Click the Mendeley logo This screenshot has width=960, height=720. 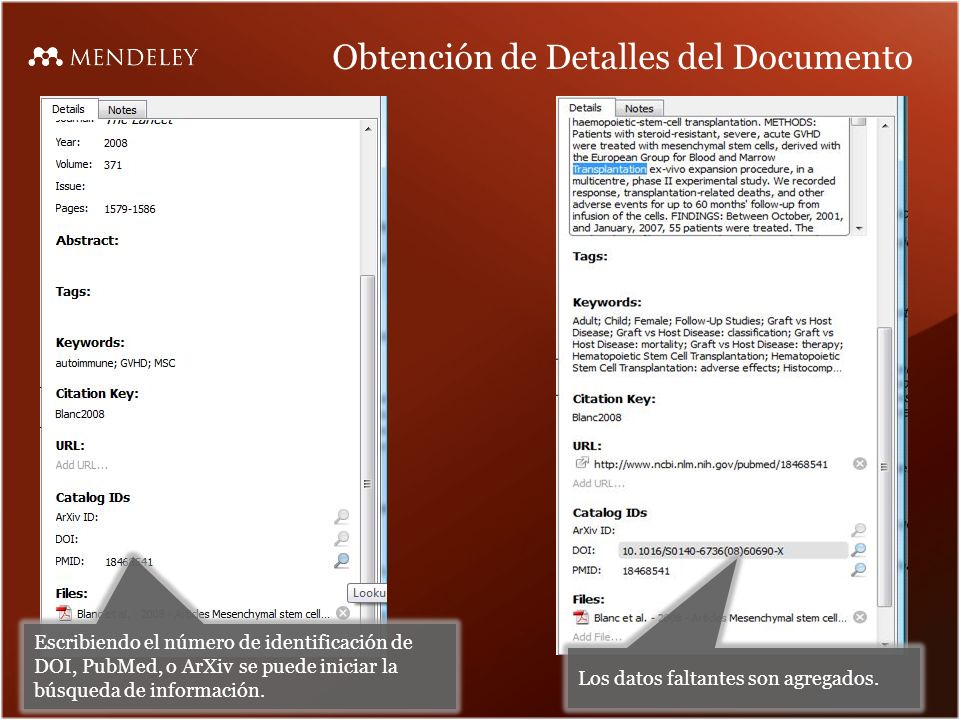[113, 57]
